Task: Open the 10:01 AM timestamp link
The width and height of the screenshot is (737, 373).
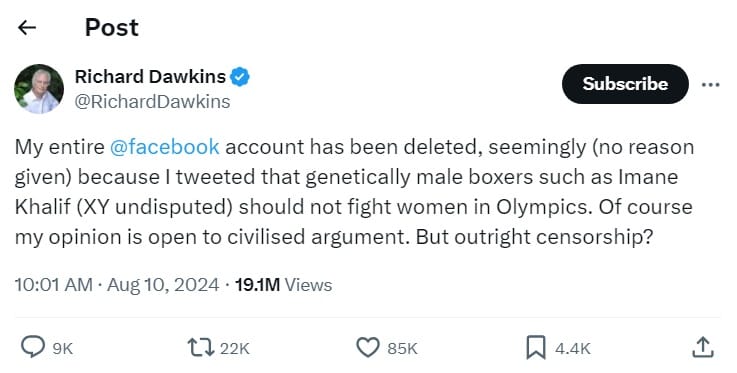Action: click(x=54, y=285)
